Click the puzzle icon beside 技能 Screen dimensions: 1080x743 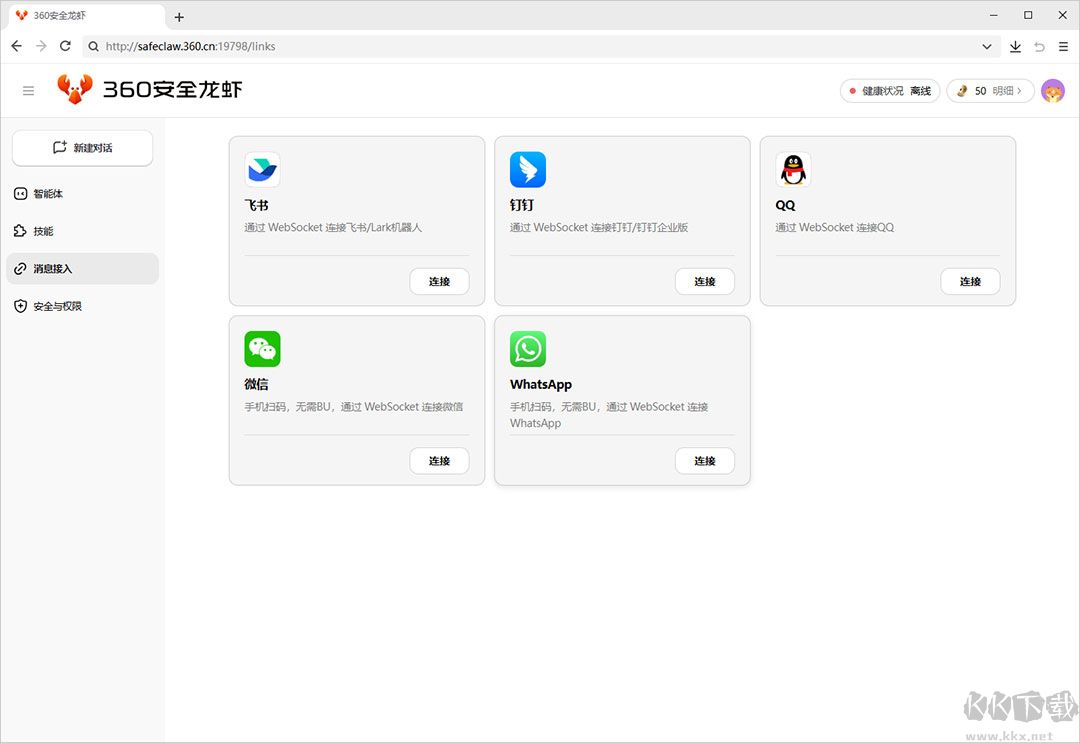[20, 231]
